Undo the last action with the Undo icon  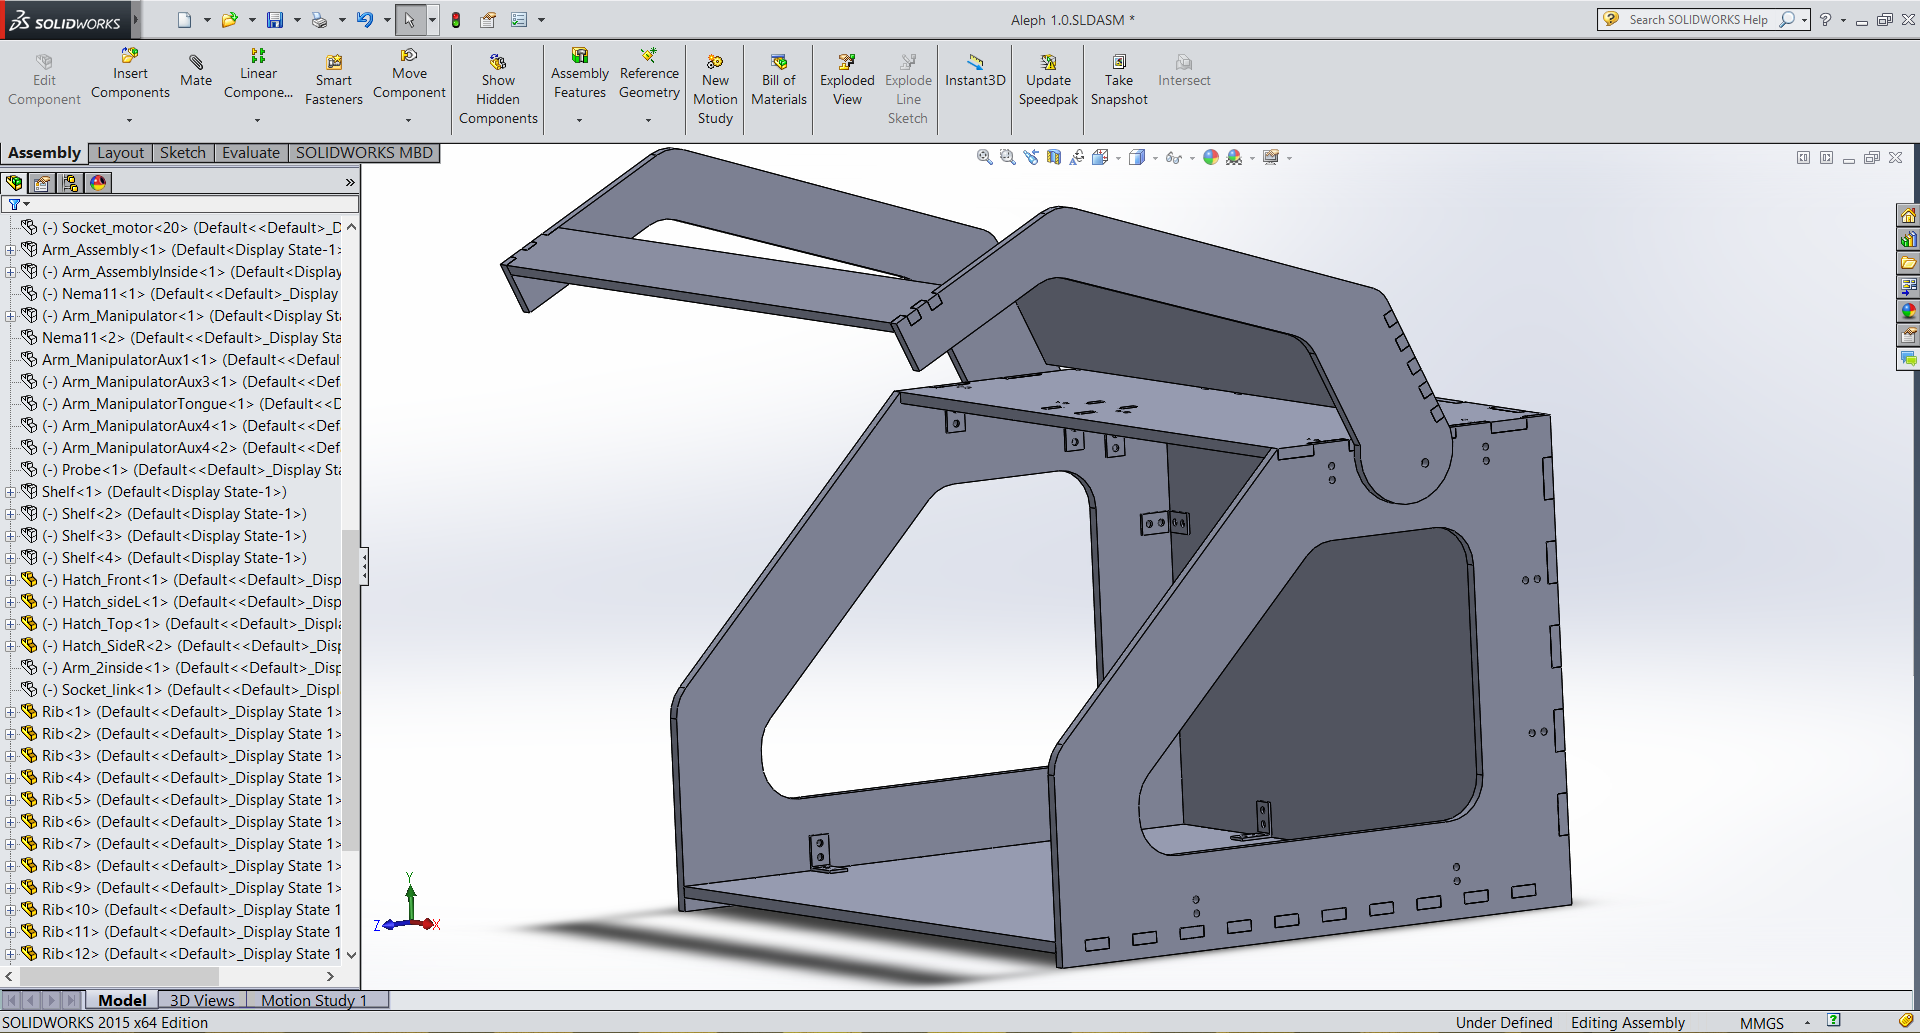(x=364, y=20)
